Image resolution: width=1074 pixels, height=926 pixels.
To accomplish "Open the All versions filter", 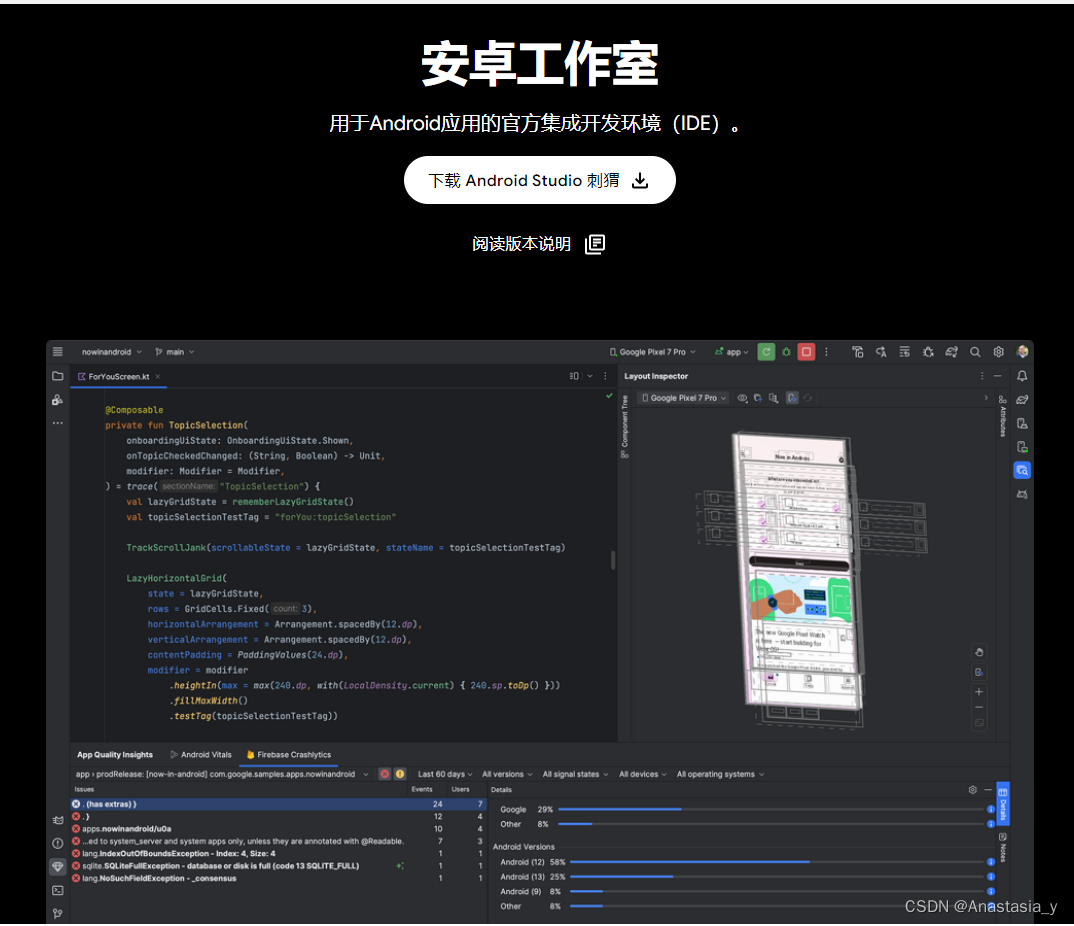I will pos(507,774).
